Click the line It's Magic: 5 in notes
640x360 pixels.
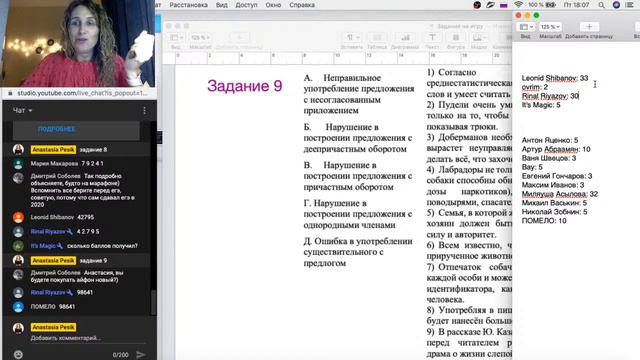(541, 105)
